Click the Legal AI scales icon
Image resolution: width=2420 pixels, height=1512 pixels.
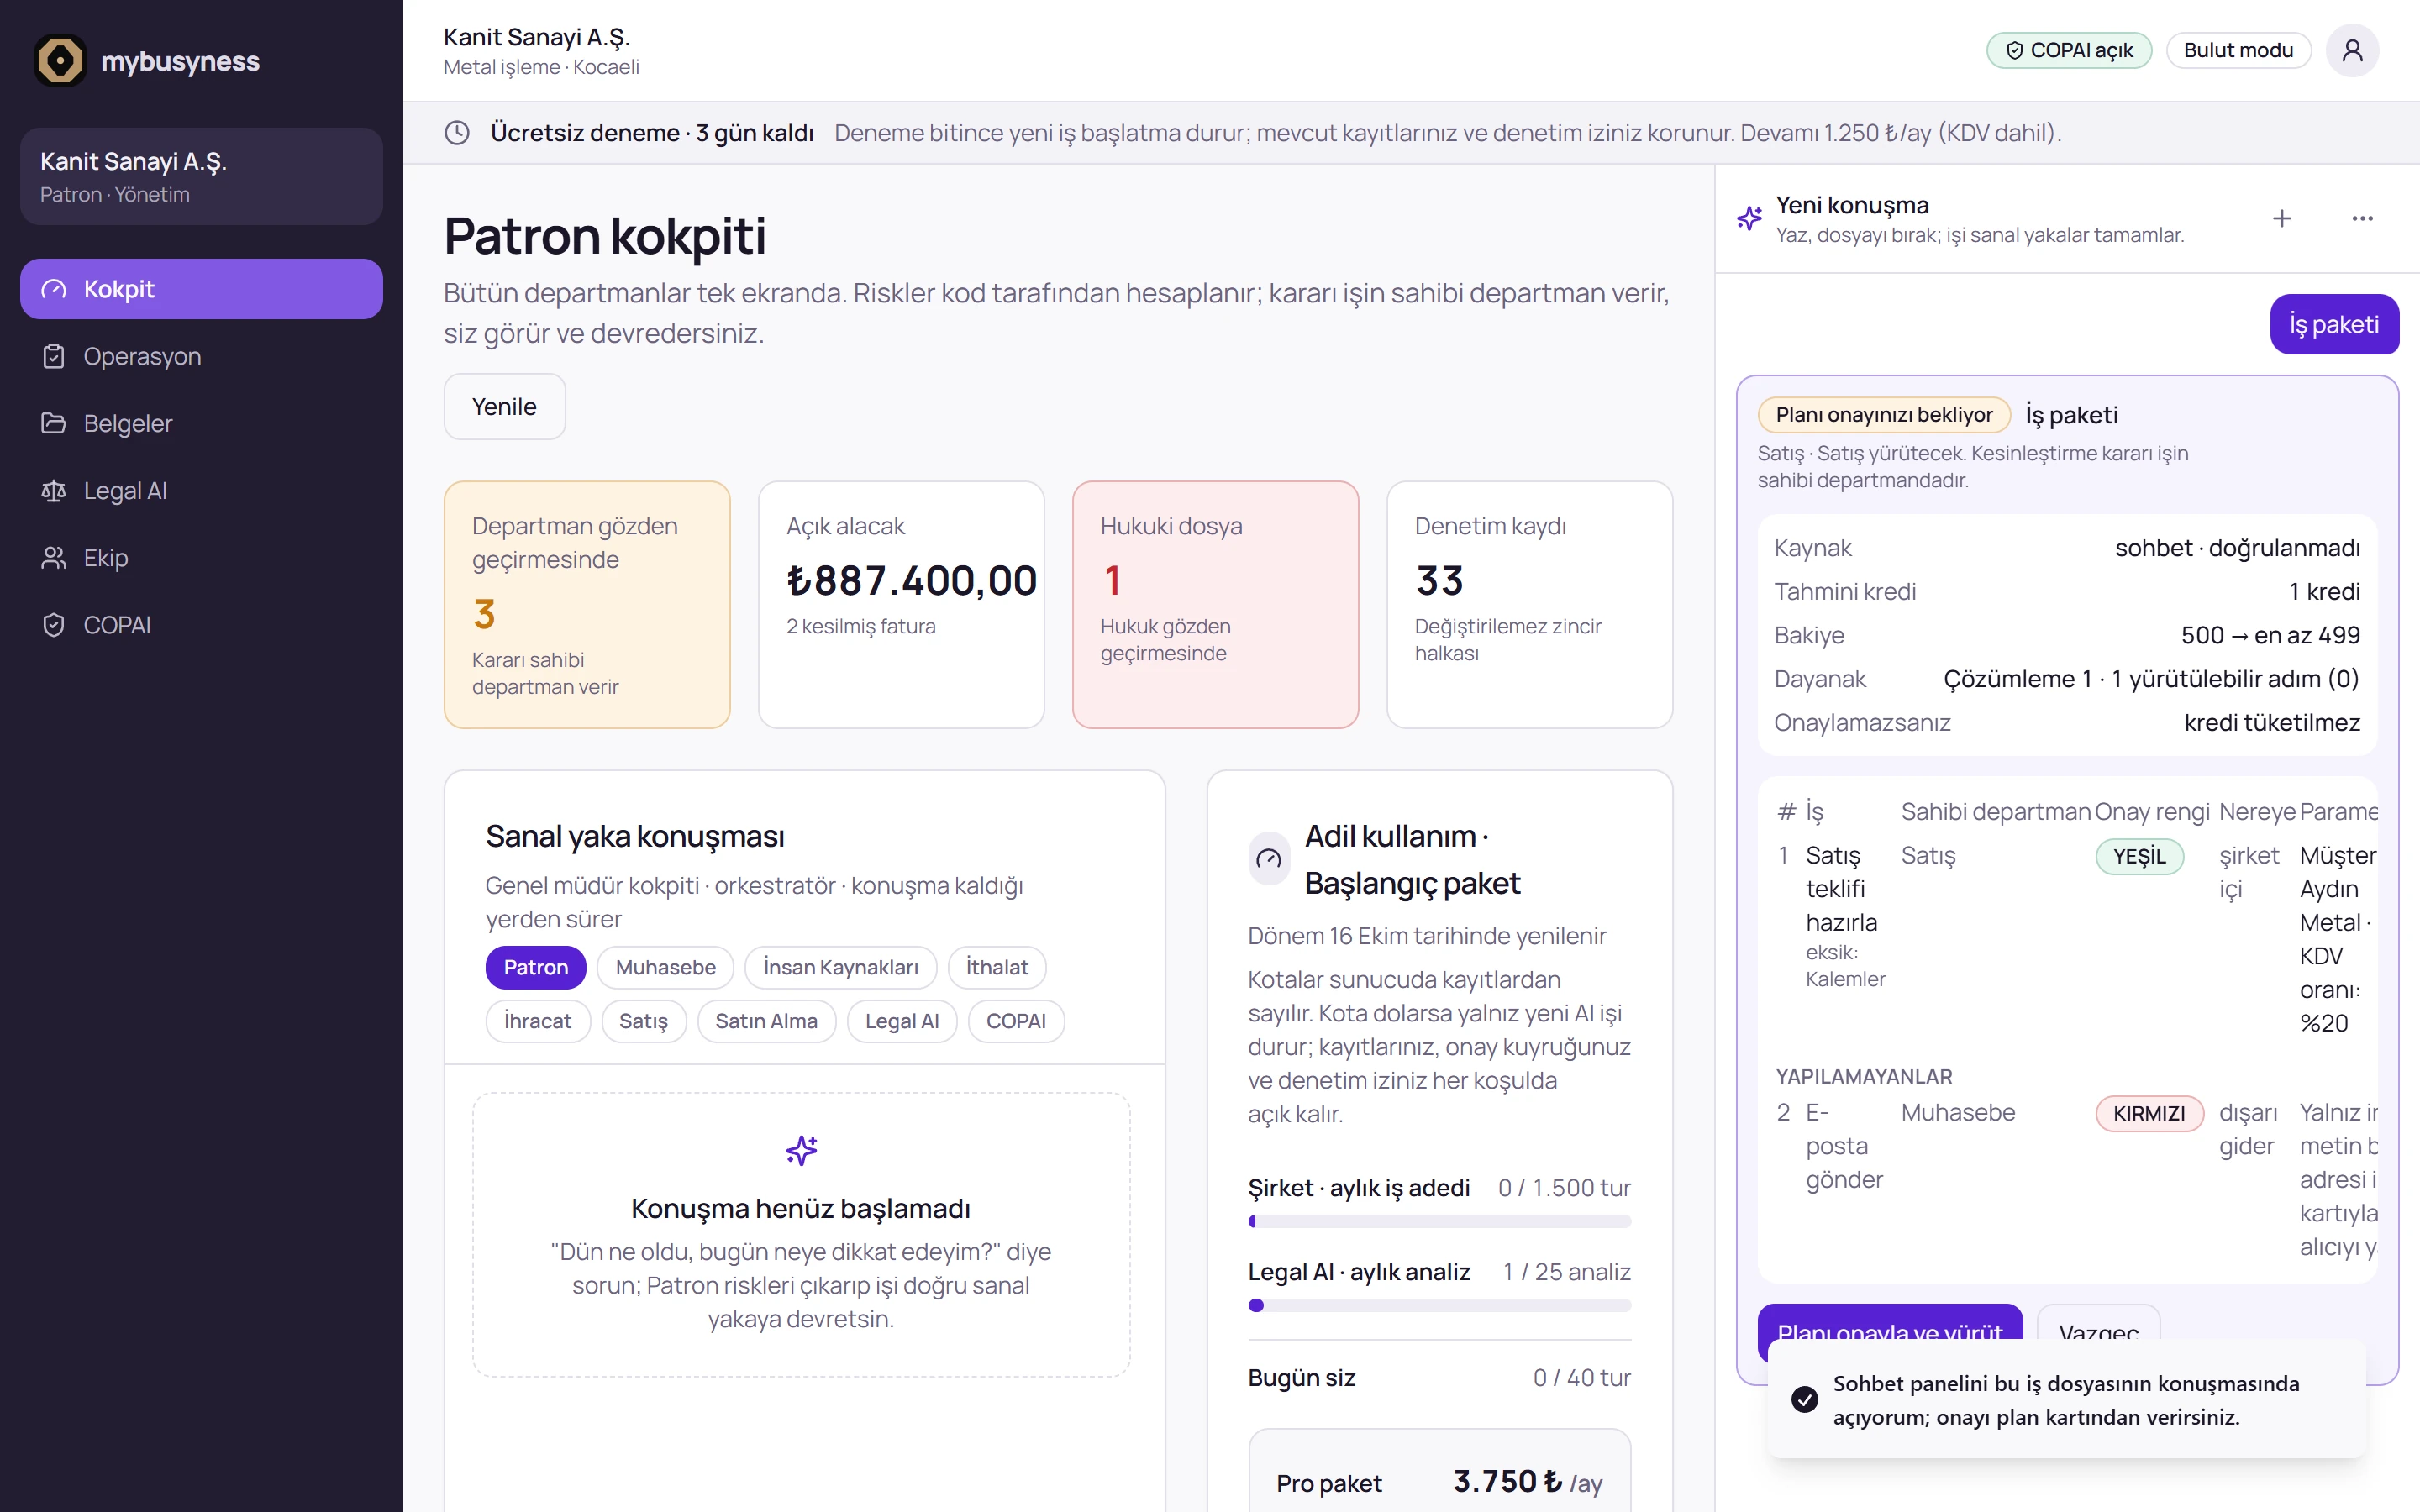tap(54, 491)
